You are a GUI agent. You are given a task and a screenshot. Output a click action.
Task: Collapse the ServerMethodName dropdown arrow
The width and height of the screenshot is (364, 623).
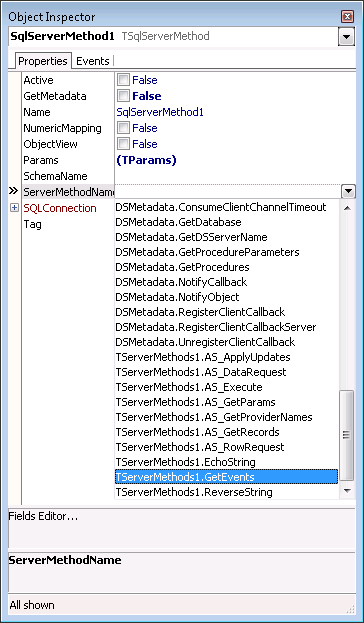(x=348, y=192)
